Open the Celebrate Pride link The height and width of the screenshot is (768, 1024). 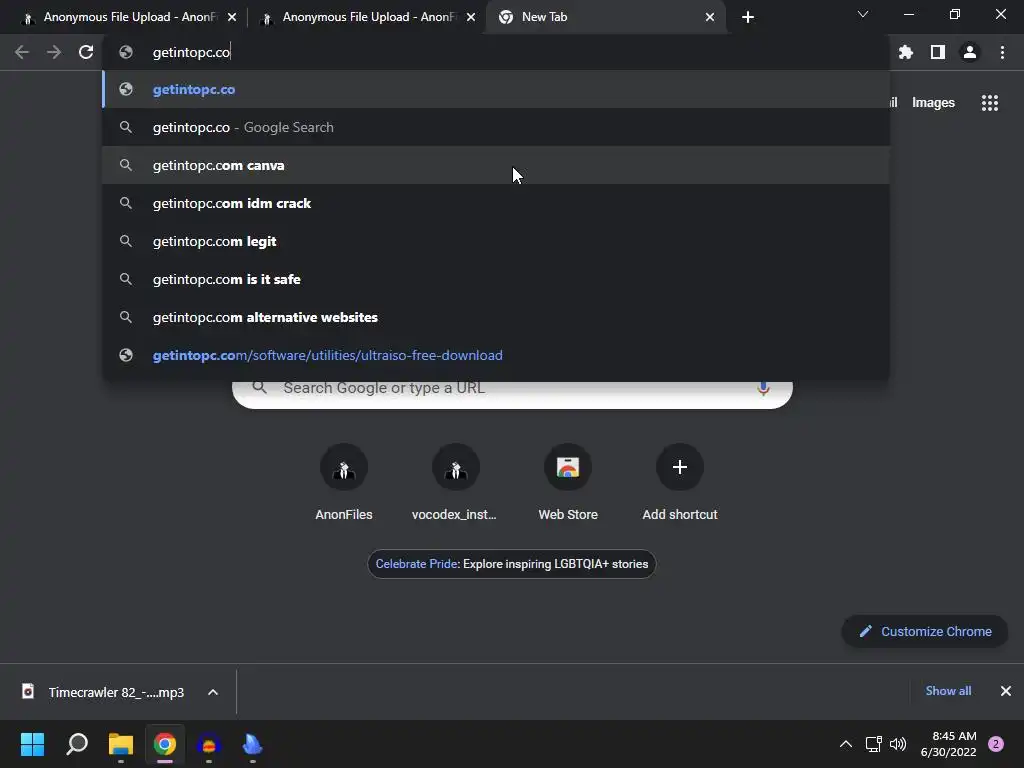[511, 564]
